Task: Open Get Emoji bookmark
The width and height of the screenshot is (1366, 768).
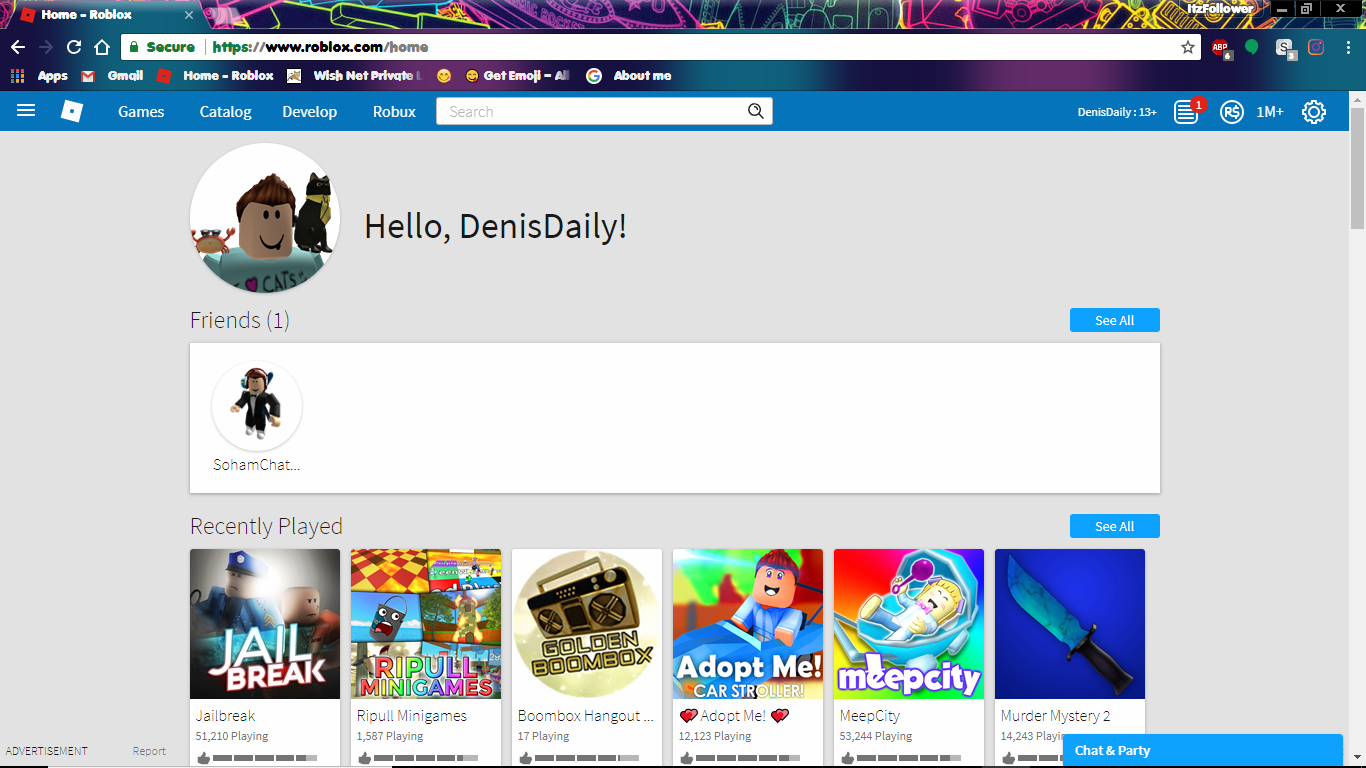Action: click(517, 75)
